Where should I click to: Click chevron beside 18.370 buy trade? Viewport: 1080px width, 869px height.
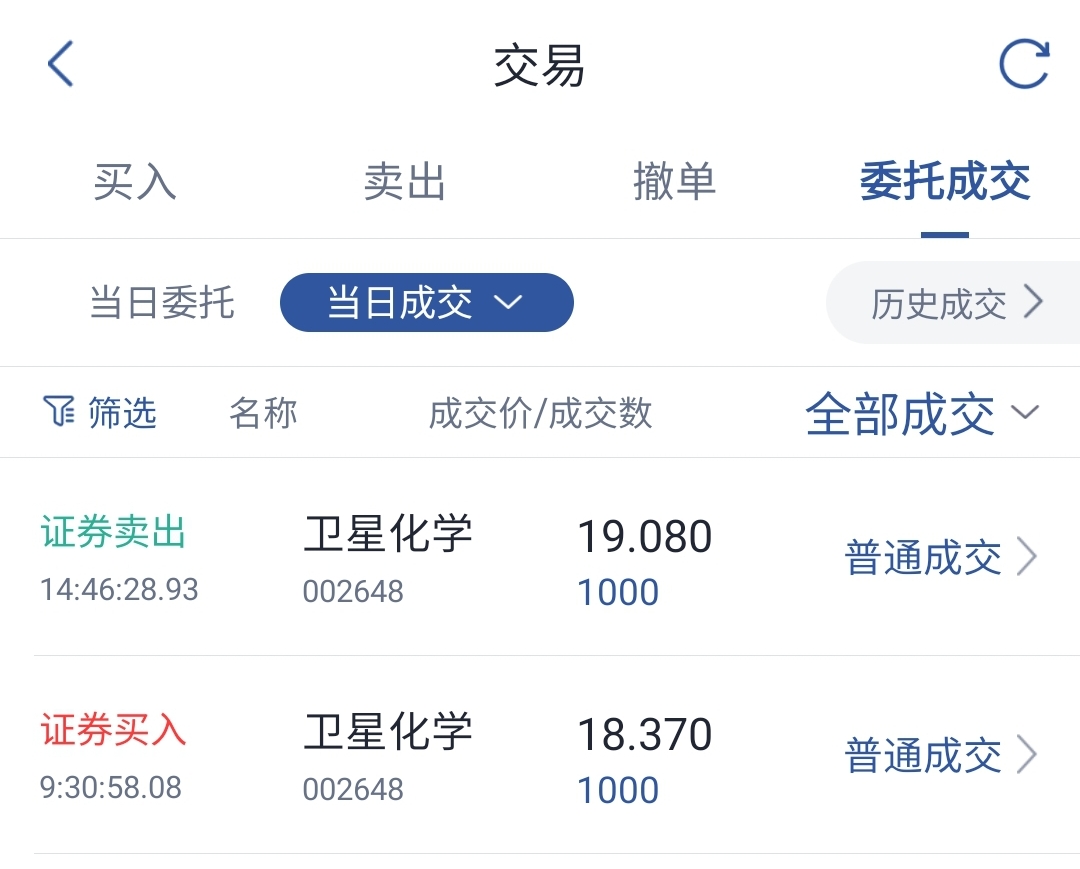click(1027, 755)
